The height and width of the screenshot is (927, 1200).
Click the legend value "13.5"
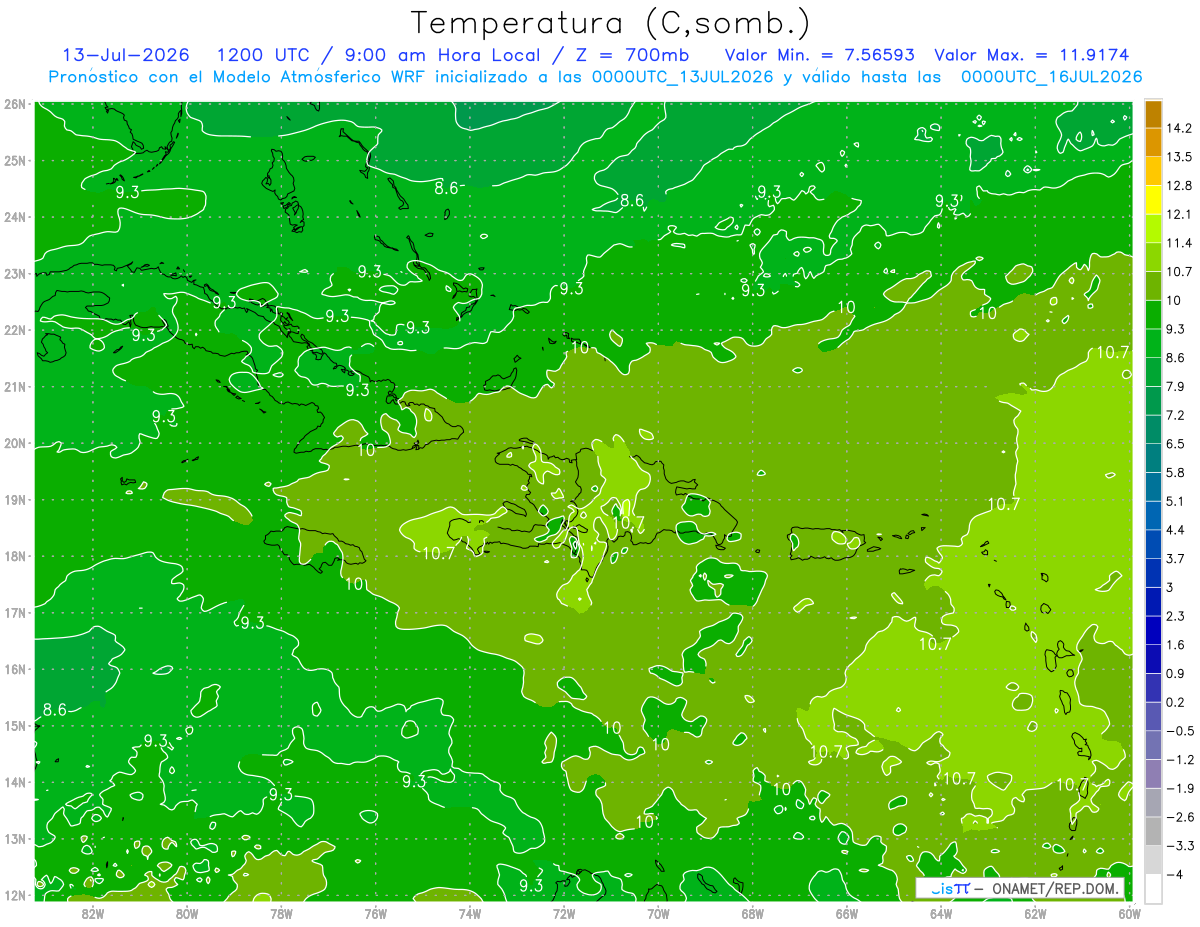tap(1179, 157)
